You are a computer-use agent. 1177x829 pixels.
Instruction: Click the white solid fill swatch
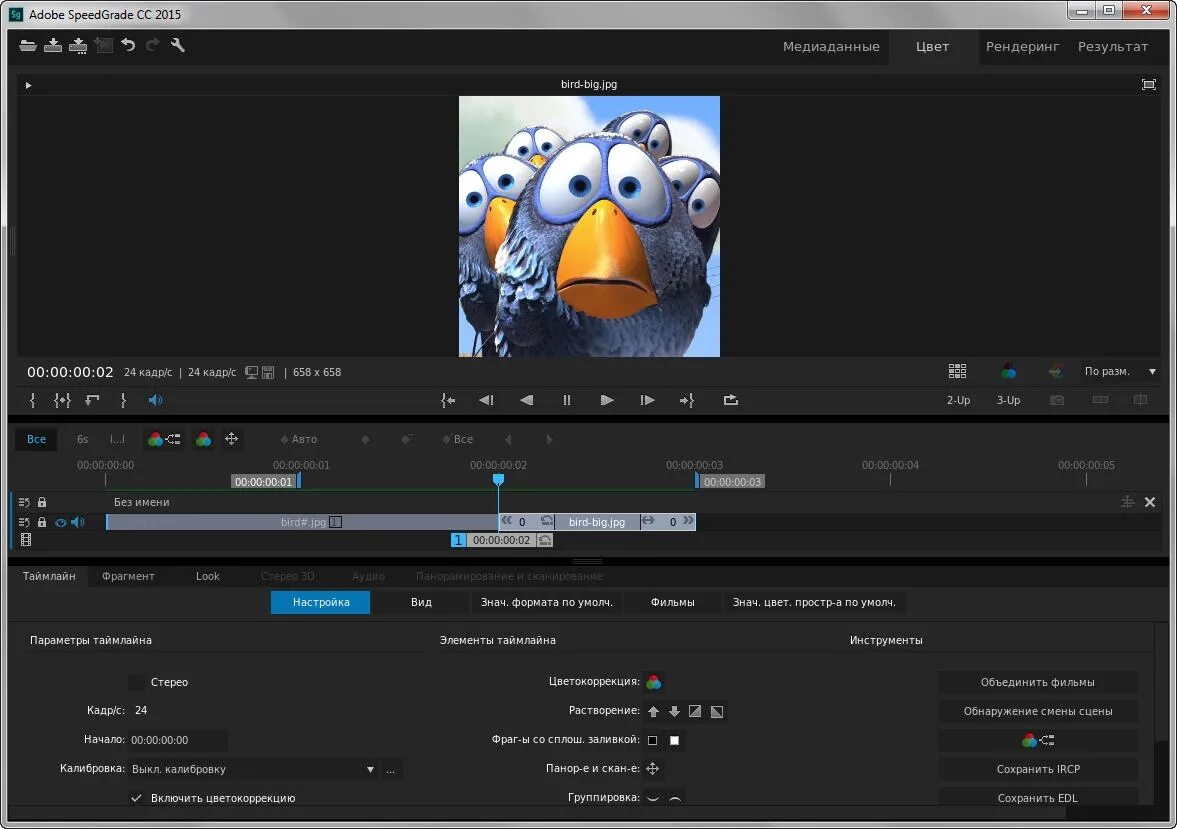(674, 740)
